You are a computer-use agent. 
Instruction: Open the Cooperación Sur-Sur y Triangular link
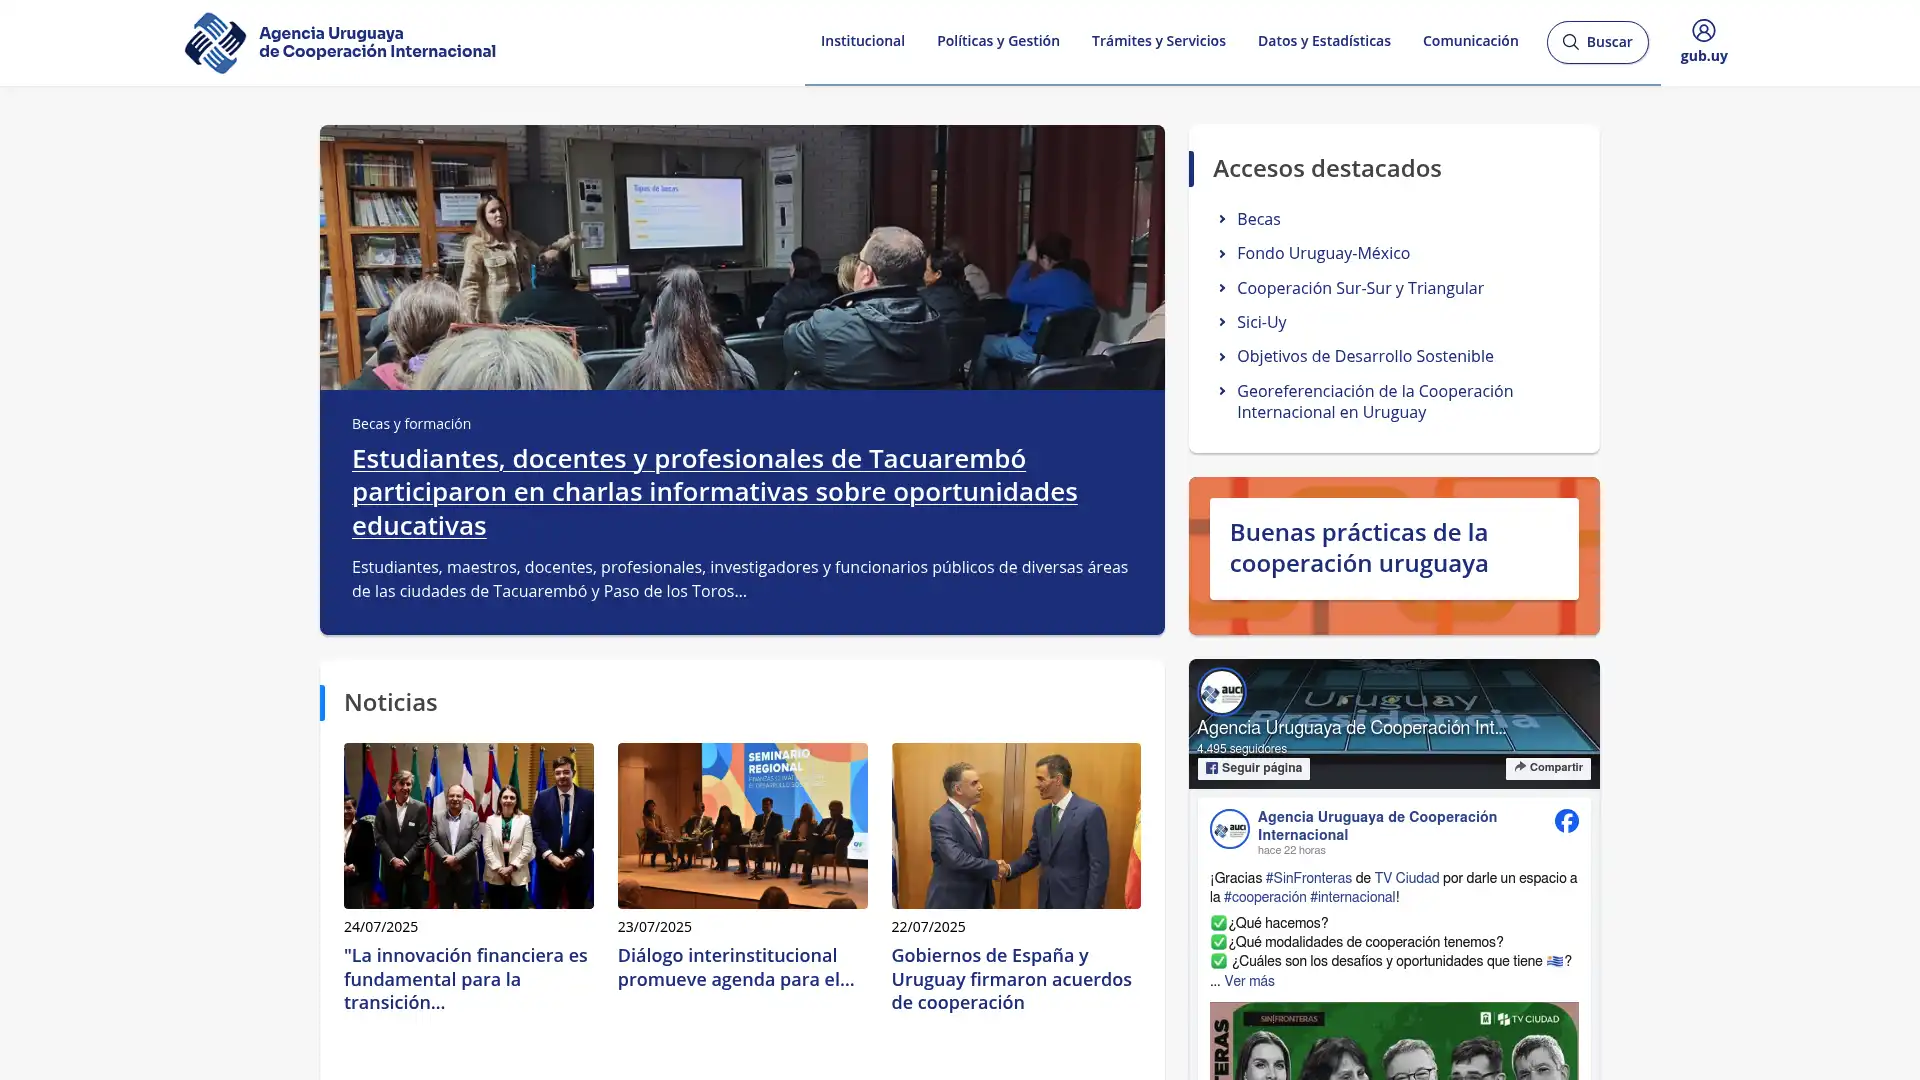[1359, 288]
